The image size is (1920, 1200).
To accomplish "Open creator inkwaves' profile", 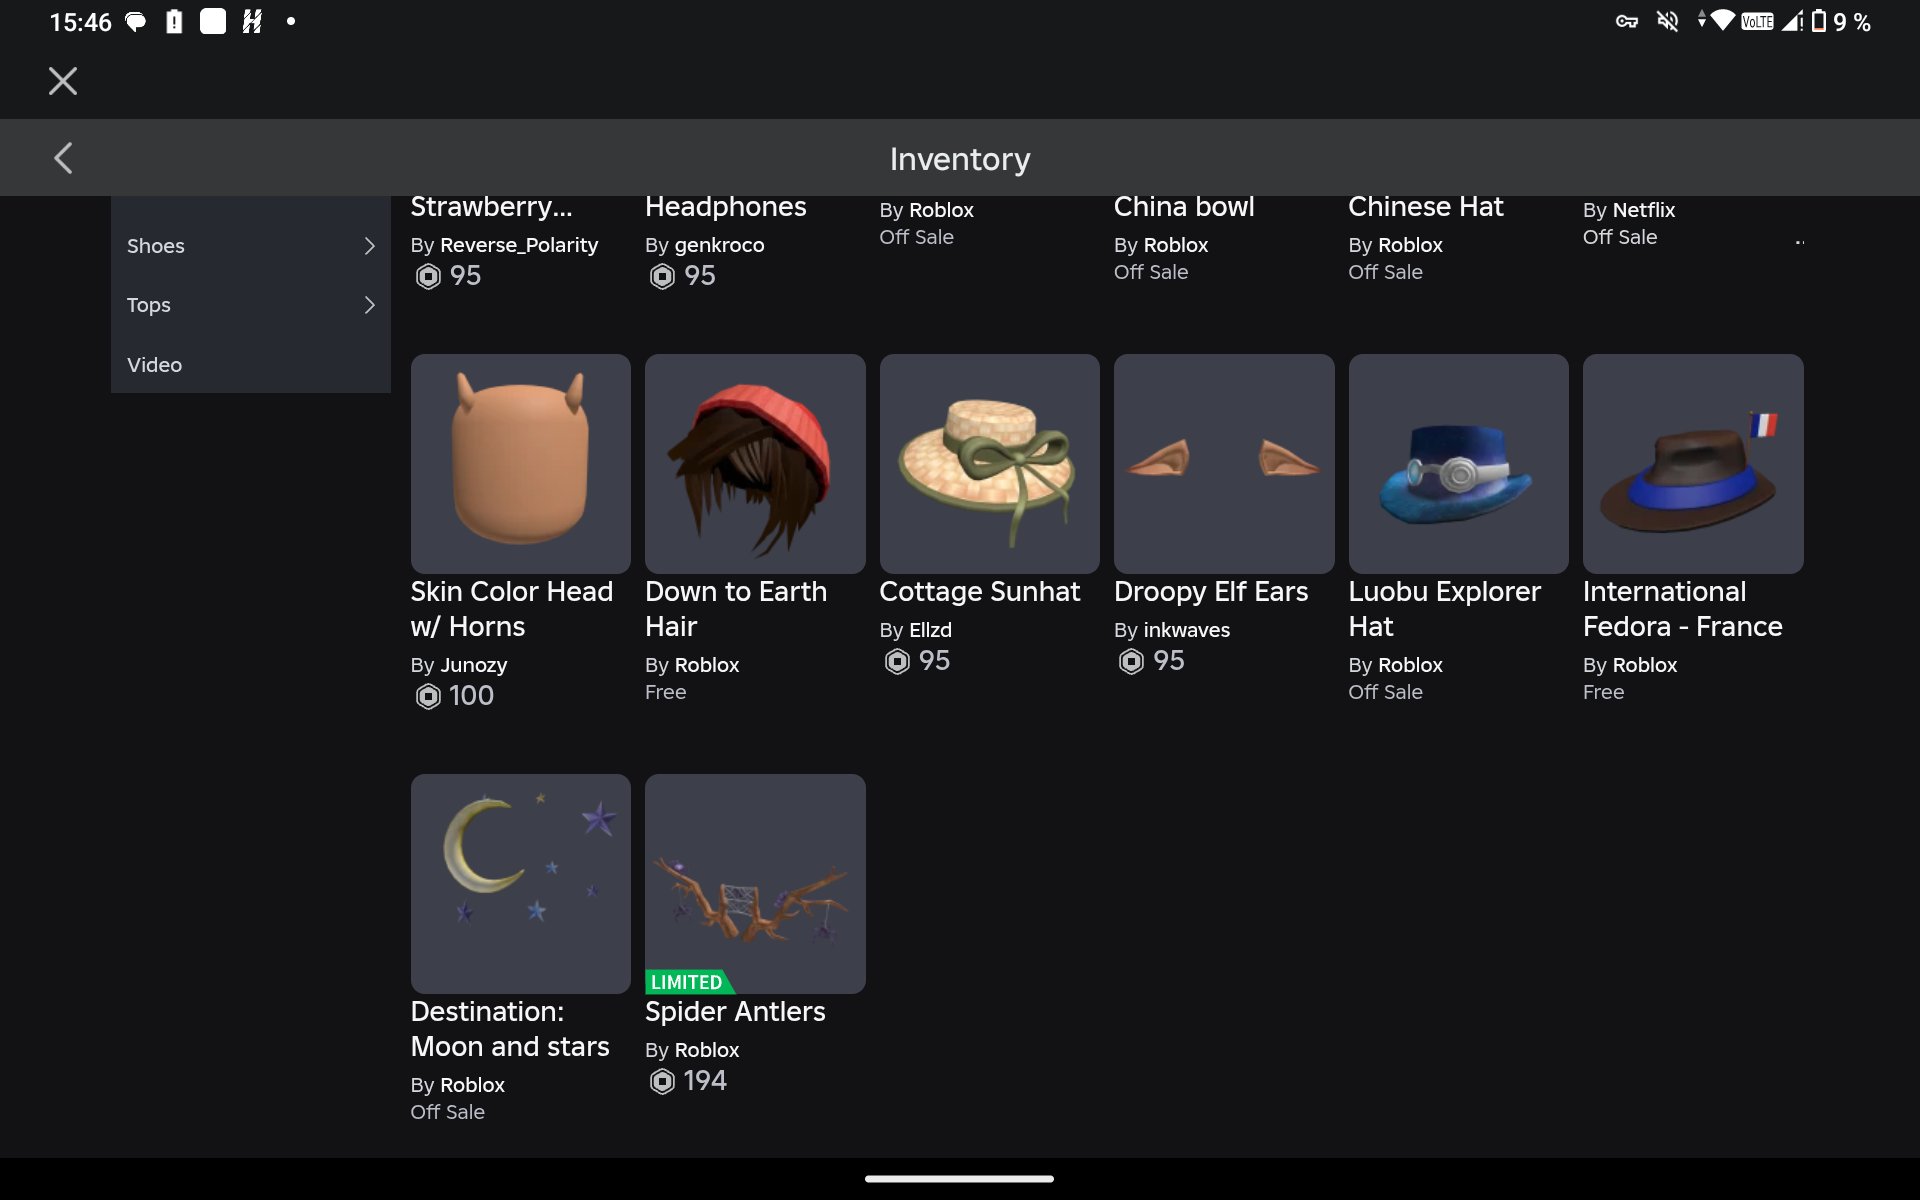I will click(1187, 630).
